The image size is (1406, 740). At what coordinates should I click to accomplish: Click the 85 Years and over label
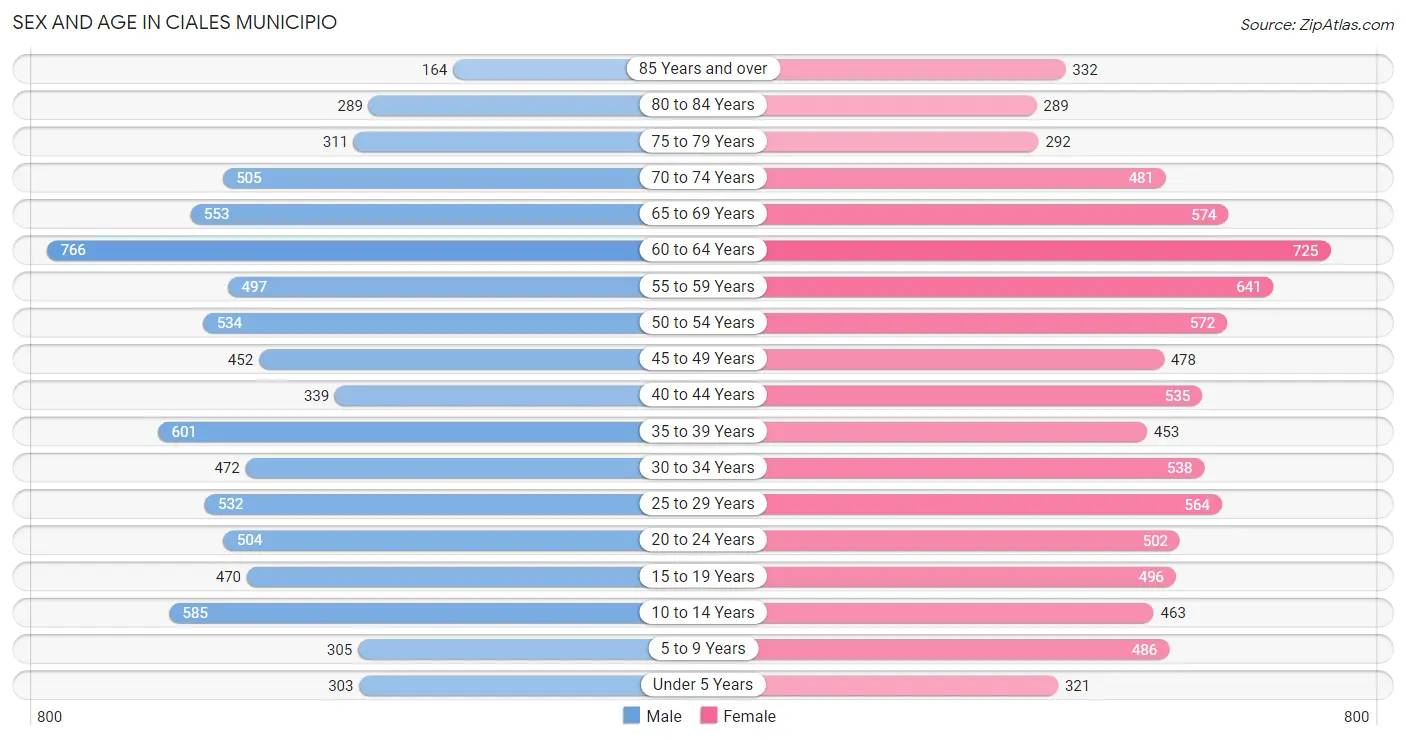(703, 69)
